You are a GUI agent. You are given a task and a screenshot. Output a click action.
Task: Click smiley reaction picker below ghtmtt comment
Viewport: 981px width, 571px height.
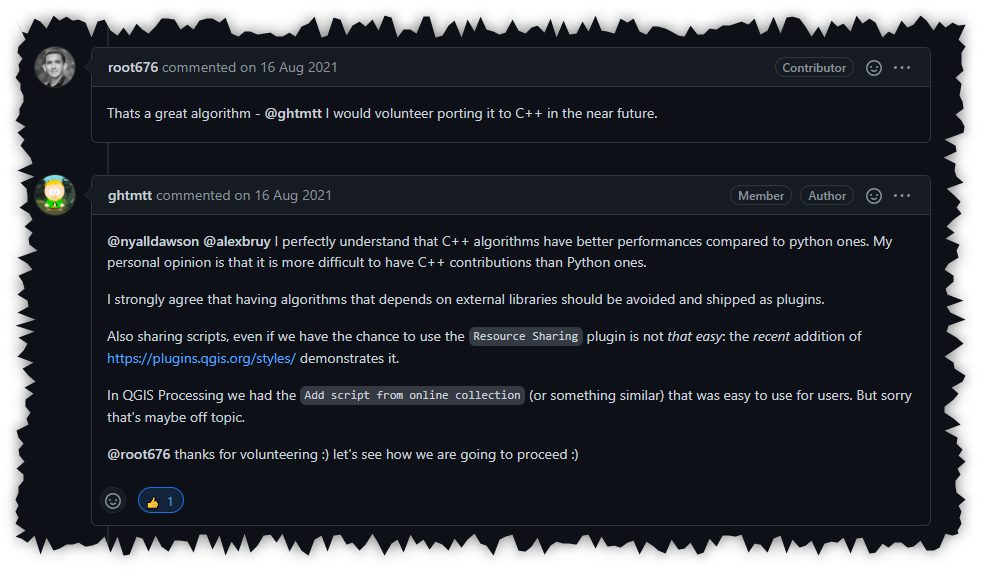[113, 501]
